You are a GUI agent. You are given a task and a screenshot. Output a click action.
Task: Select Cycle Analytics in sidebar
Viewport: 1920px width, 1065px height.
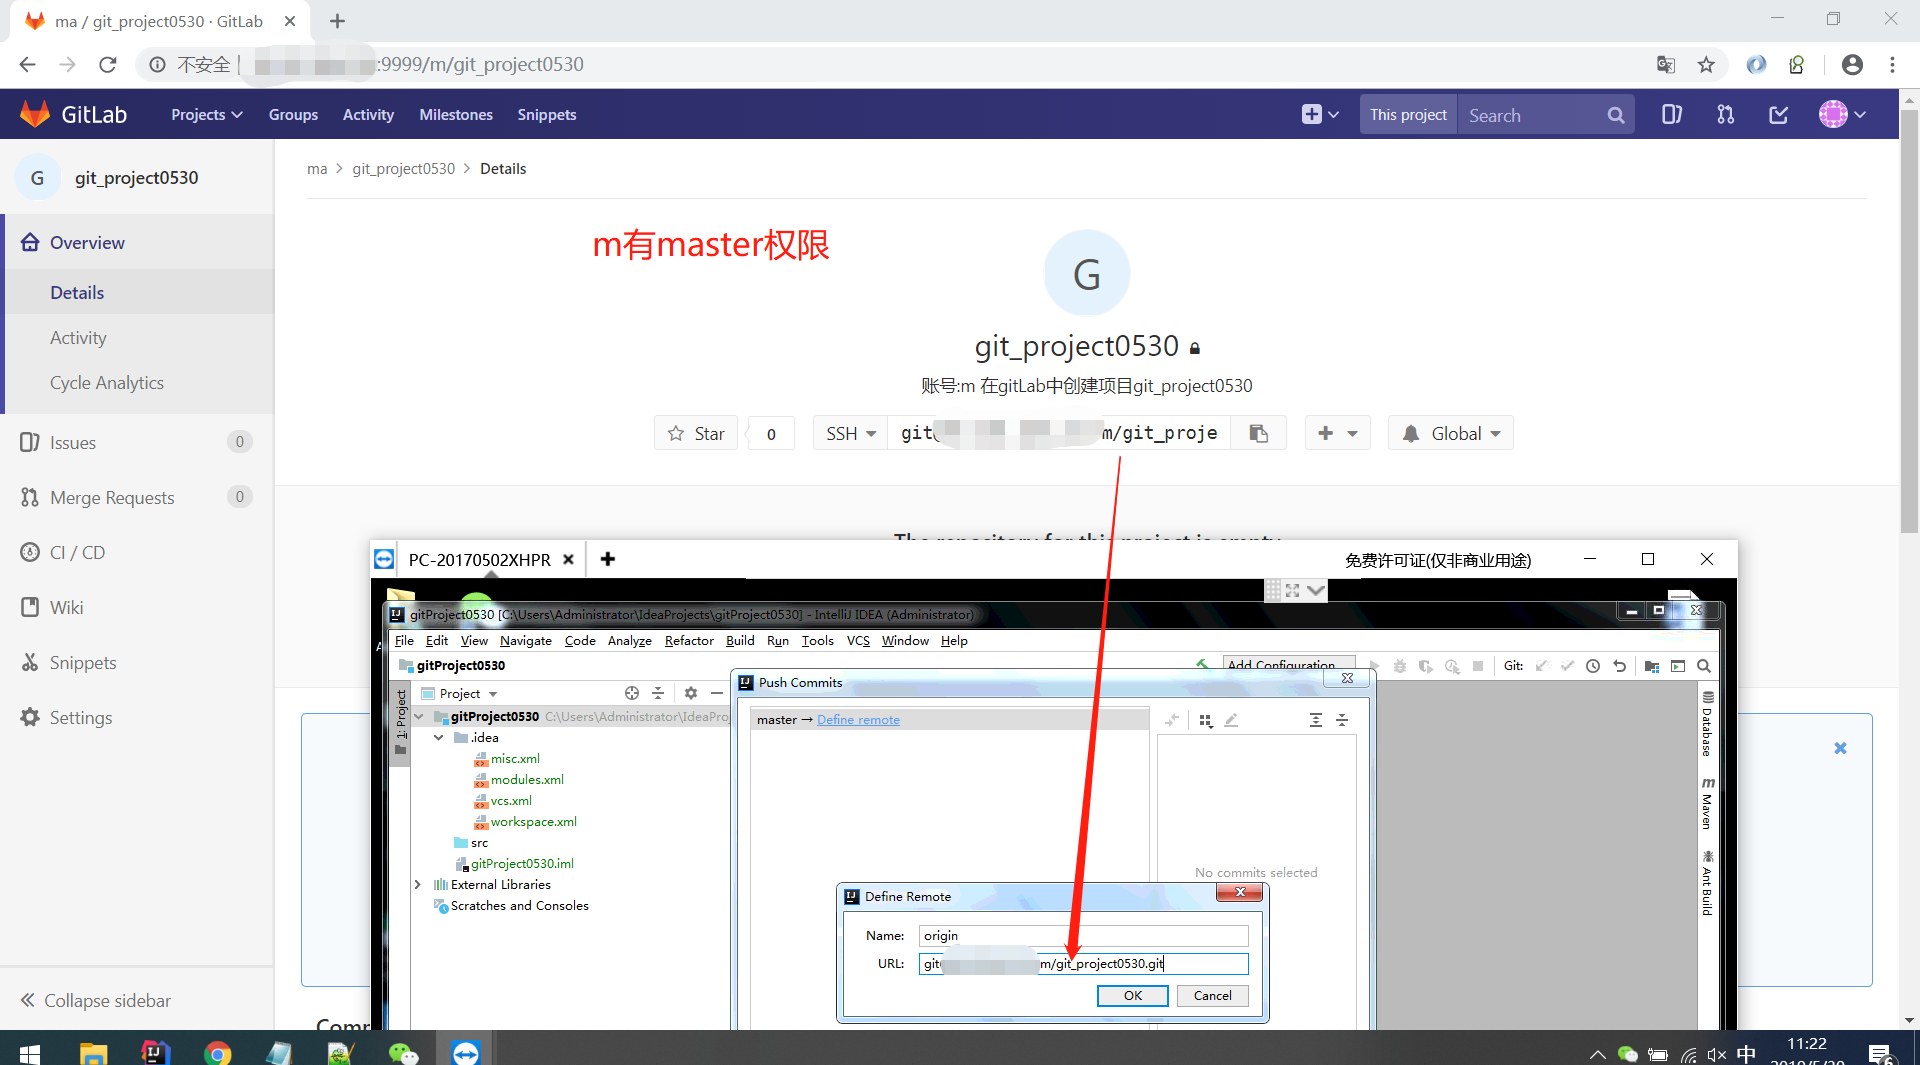click(107, 383)
